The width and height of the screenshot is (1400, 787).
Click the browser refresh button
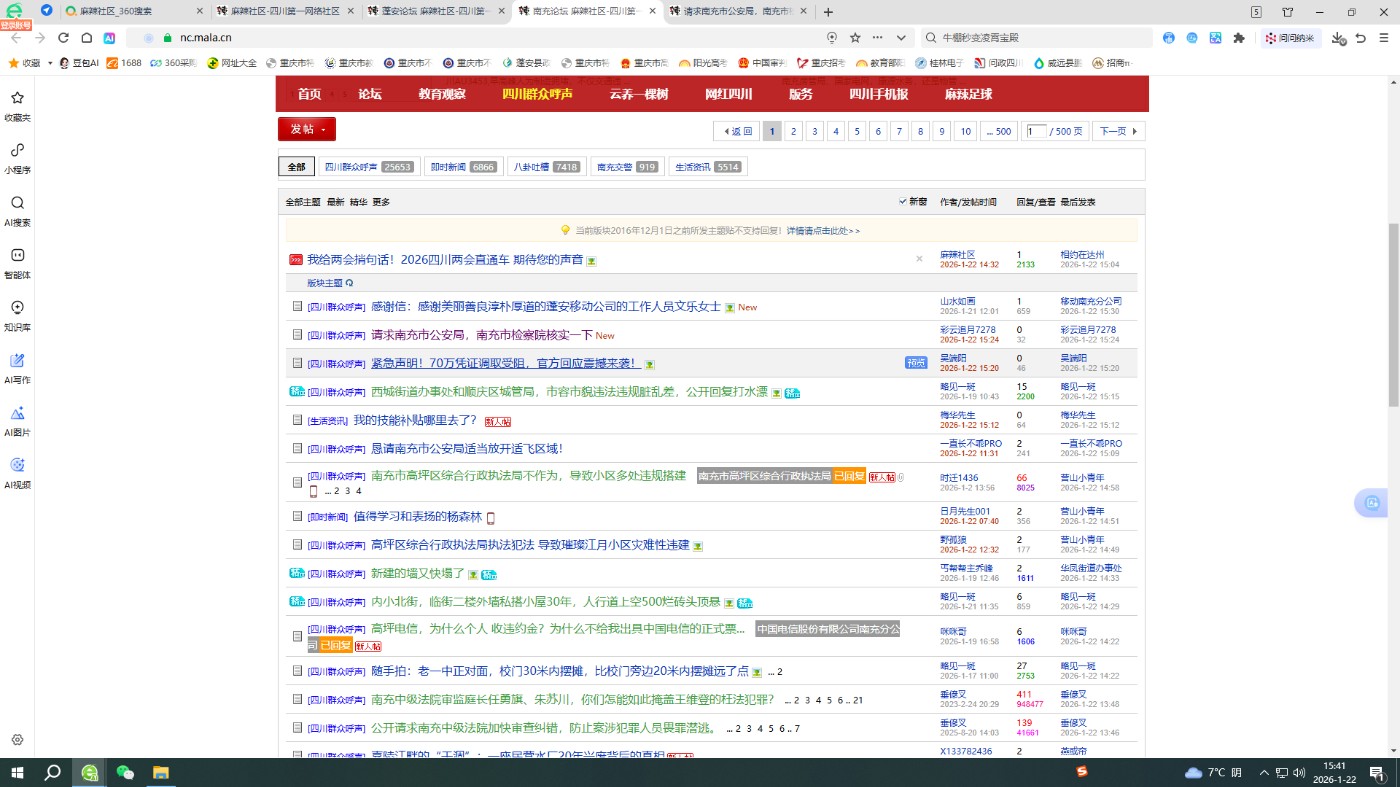click(63, 38)
